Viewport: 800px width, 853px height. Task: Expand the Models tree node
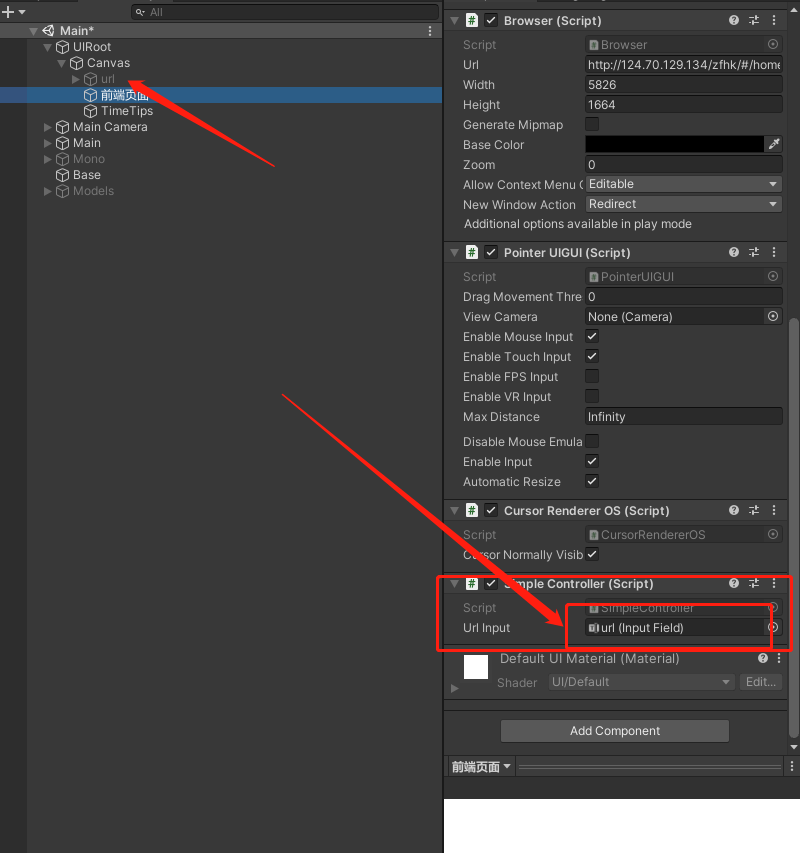pos(47,191)
